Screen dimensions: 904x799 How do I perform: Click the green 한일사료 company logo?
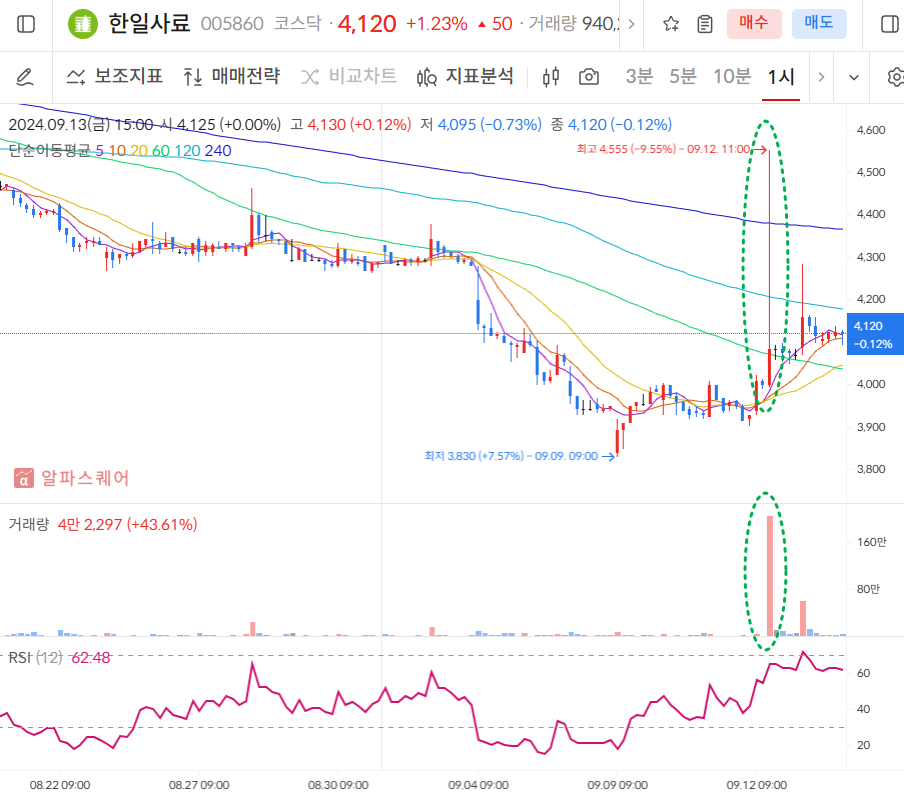[83, 24]
